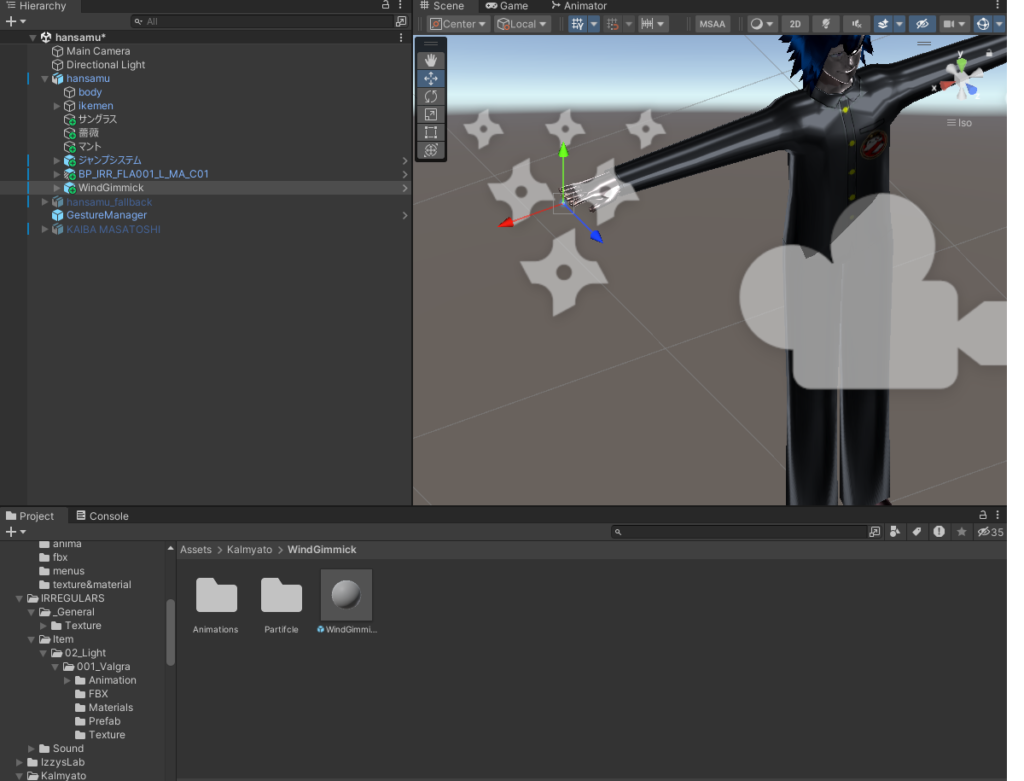Open the Center pivot mode dropdown

tap(458, 24)
